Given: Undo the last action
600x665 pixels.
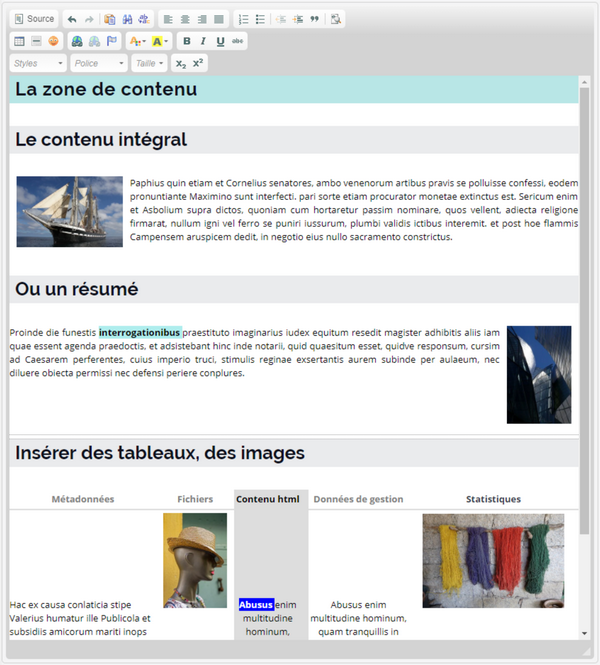Looking at the screenshot, I should coord(72,19).
